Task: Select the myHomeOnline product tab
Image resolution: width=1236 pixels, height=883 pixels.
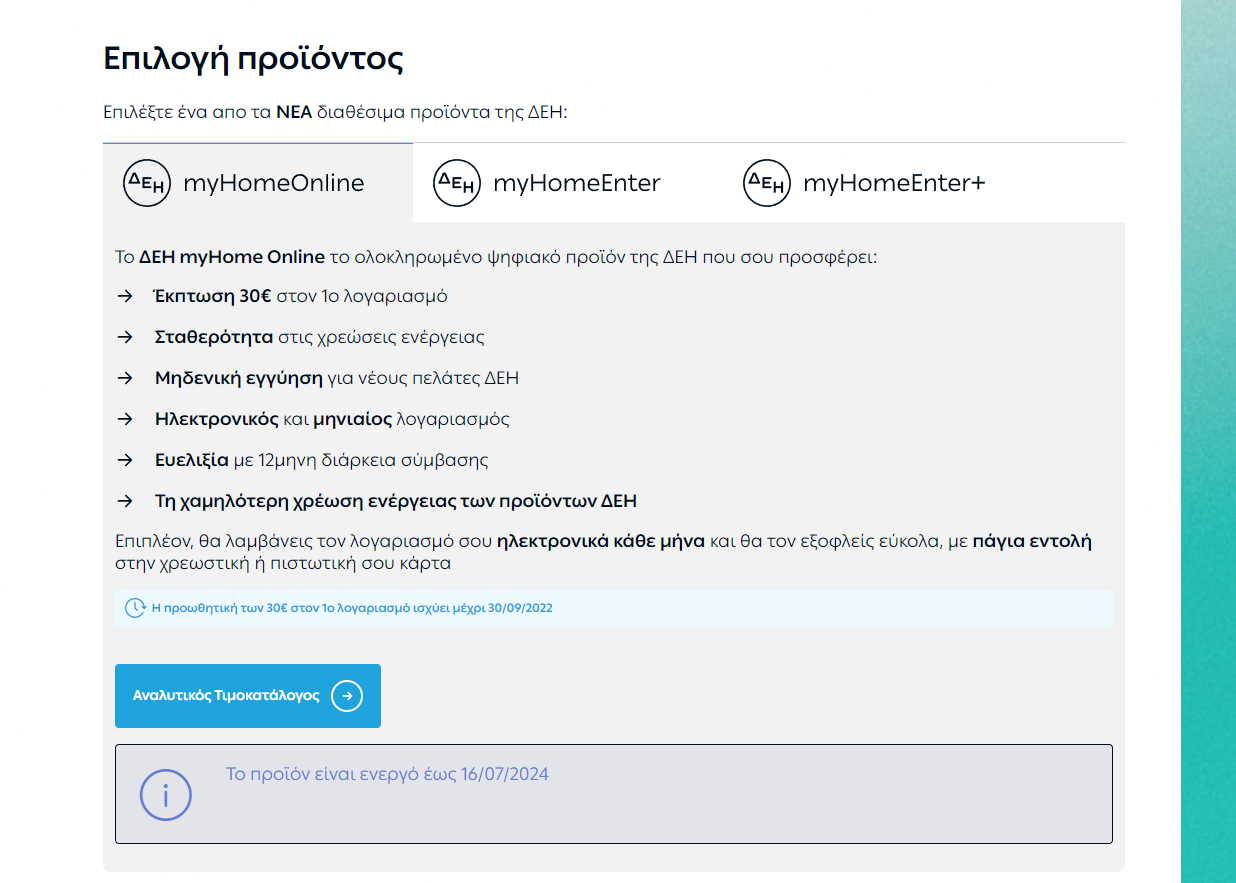Action: pyautogui.click(x=257, y=183)
